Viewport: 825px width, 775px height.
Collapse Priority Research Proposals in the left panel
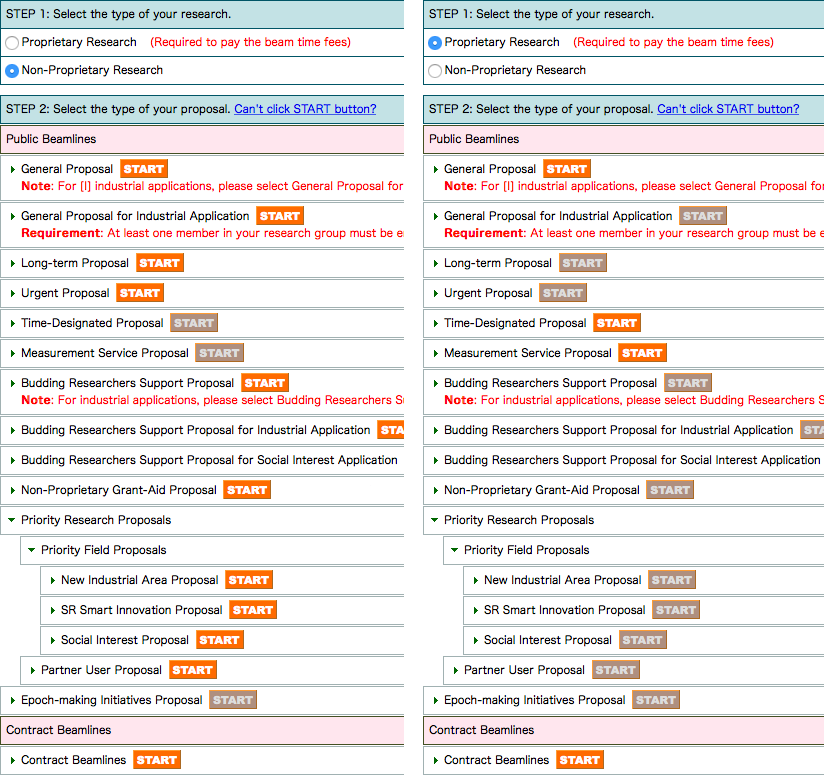click(12, 520)
